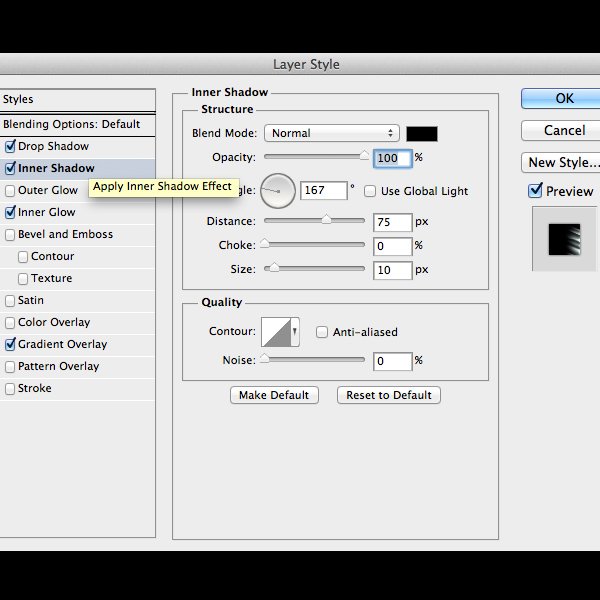This screenshot has height=600, width=600.
Task: Select the Drop Shadow label row
Action: [53, 146]
